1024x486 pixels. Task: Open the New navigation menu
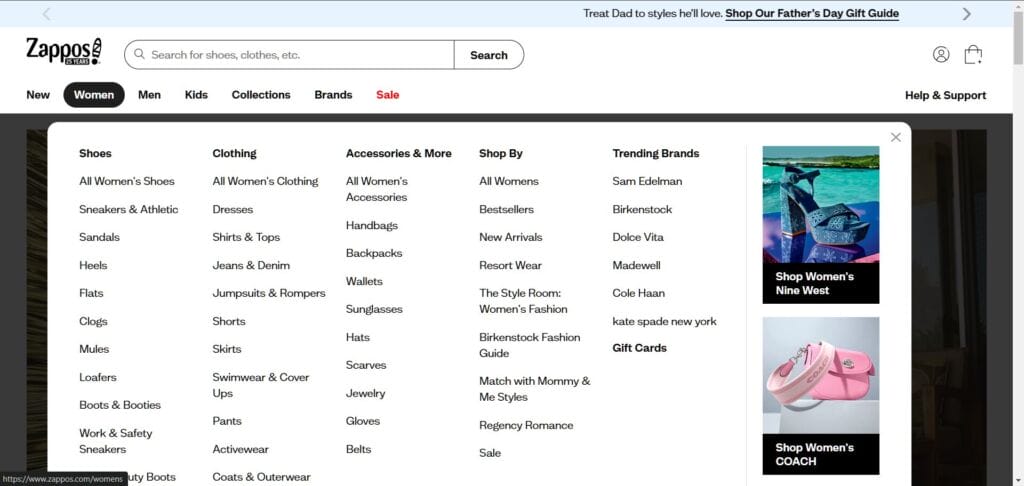click(x=38, y=95)
